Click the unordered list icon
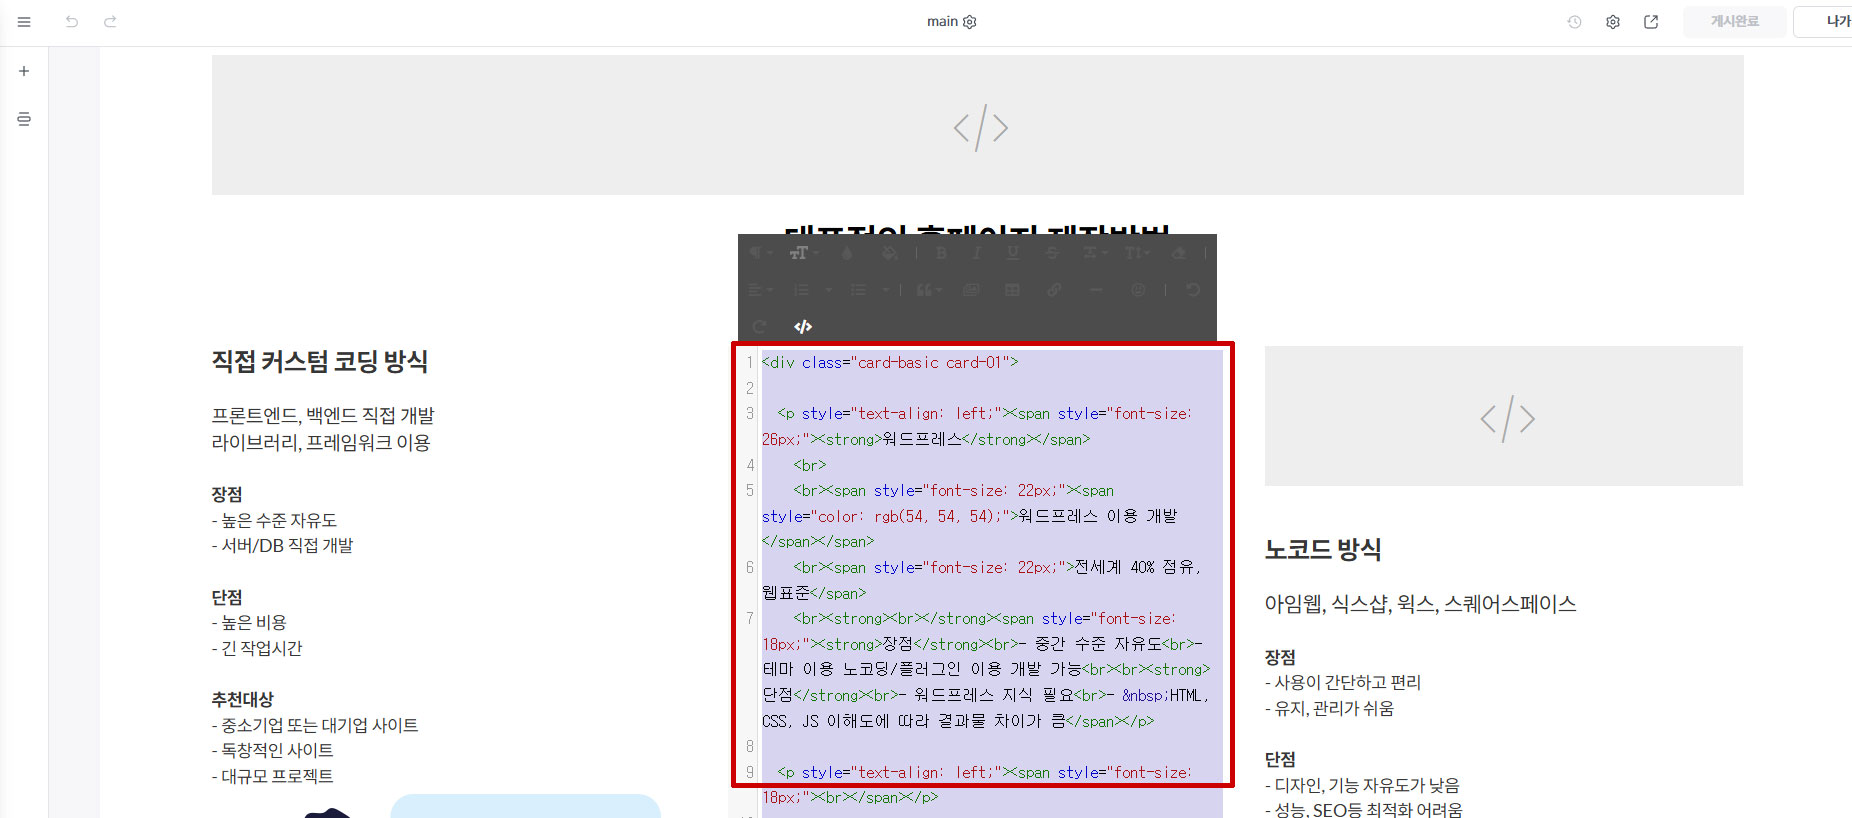The height and width of the screenshot is (818, 1852). (858, 290)
